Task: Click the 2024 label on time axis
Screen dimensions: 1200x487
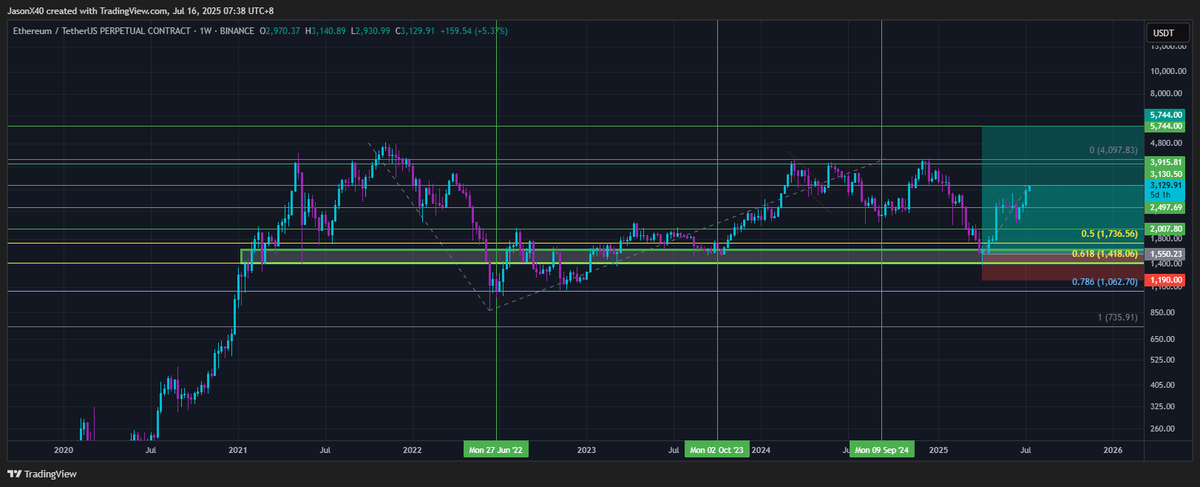Action: 763,451
